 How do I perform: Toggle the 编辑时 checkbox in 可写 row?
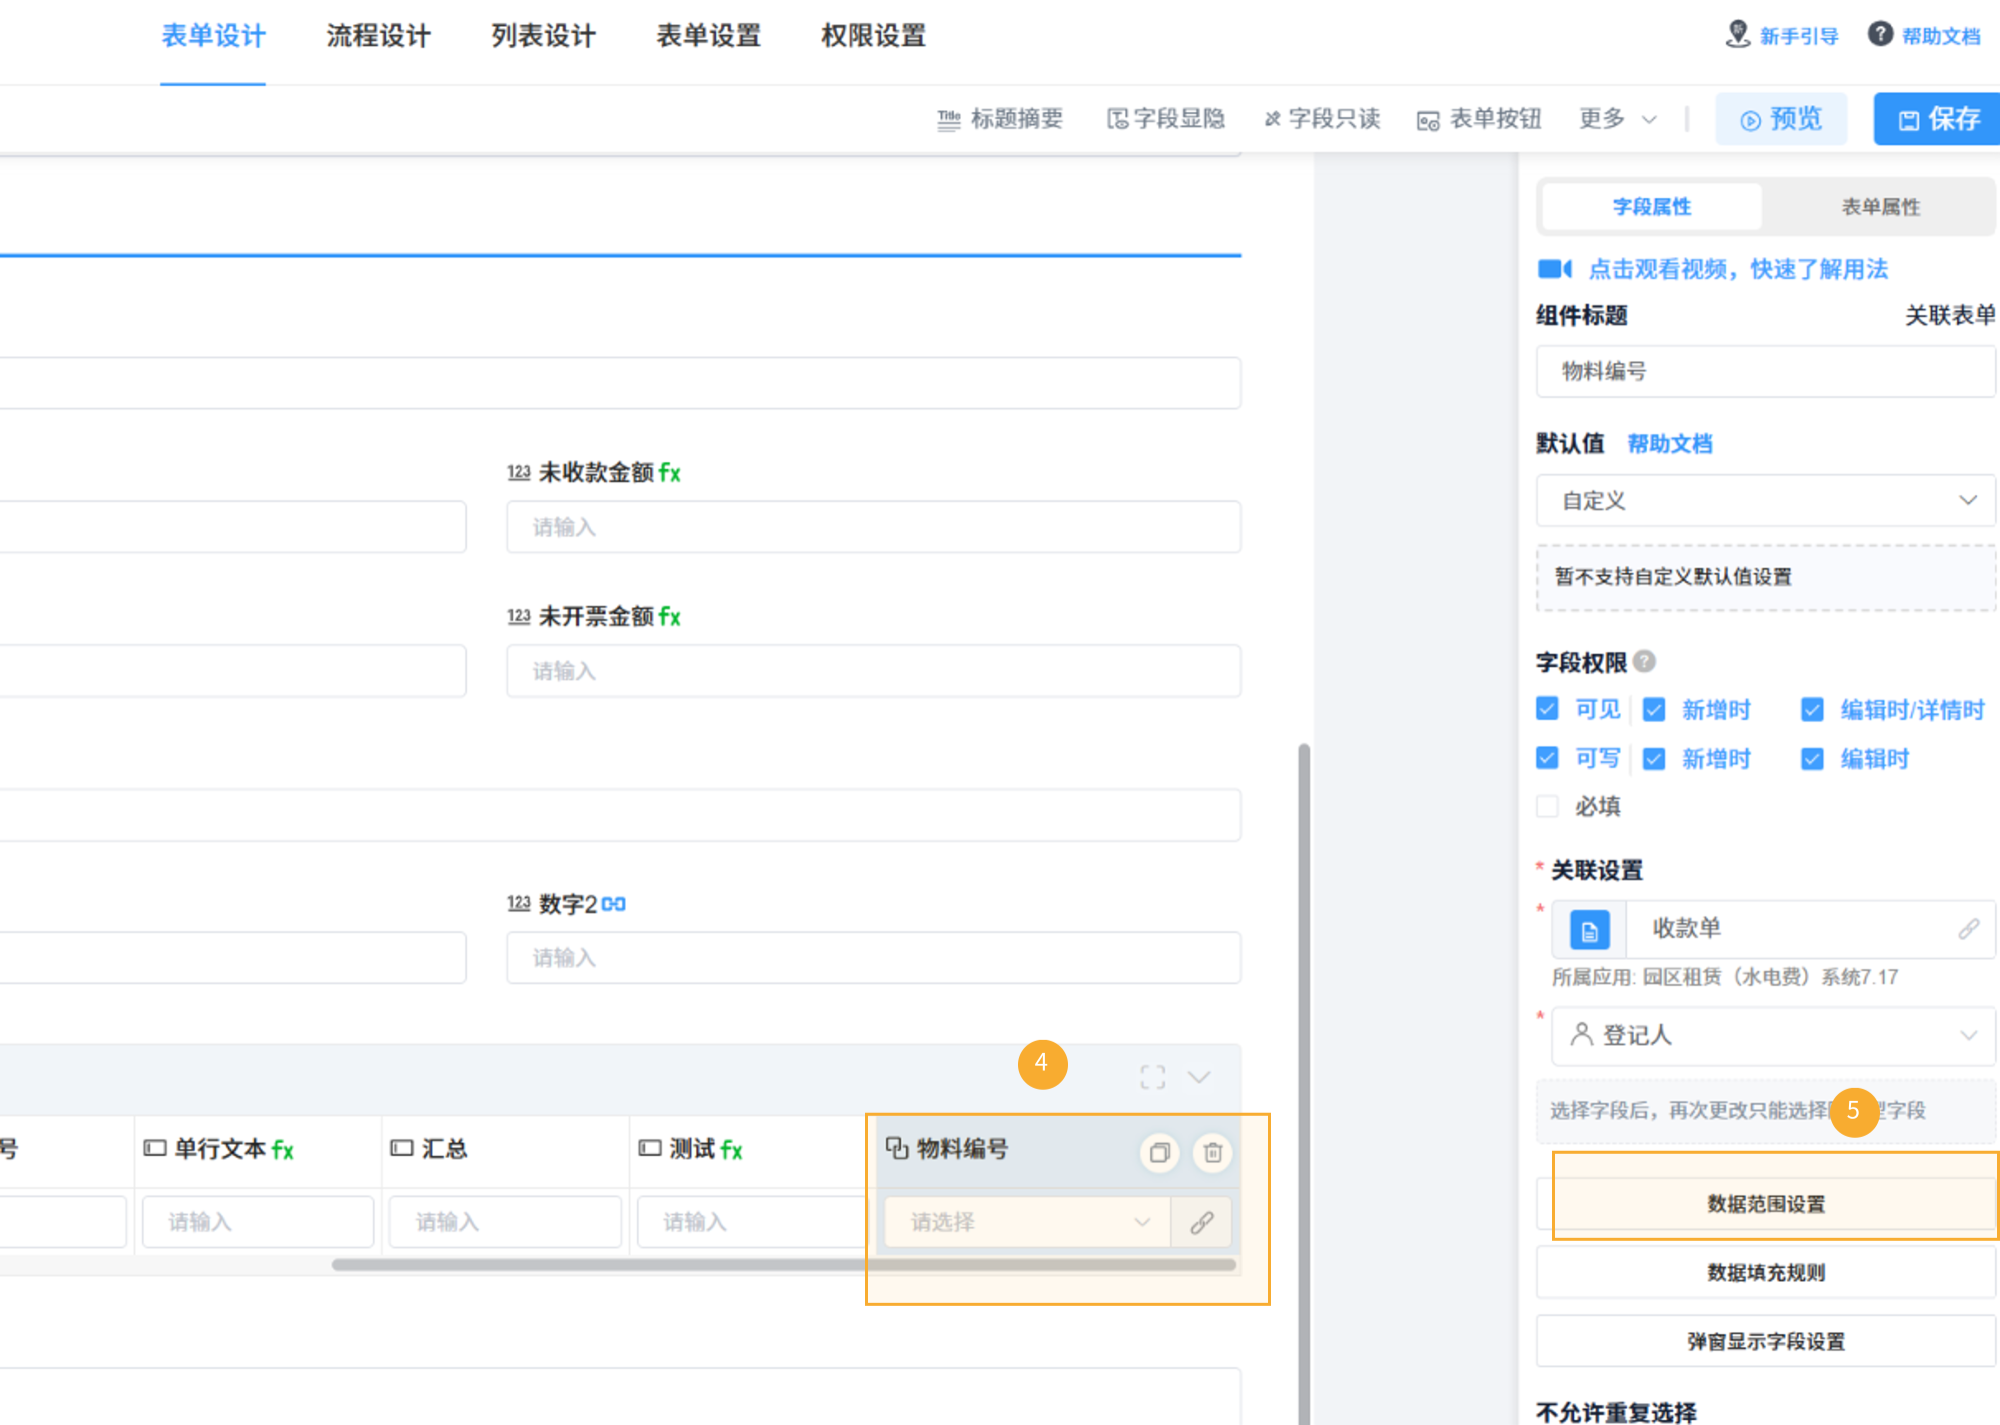pos(1812,758)
